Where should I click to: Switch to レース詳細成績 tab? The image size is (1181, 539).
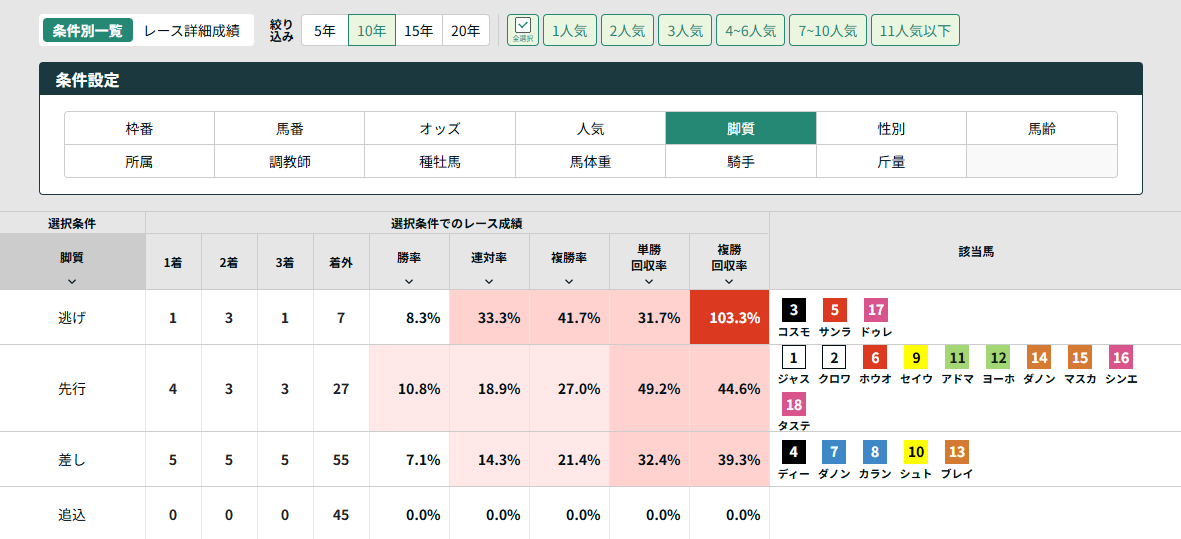tap(191, 31)
